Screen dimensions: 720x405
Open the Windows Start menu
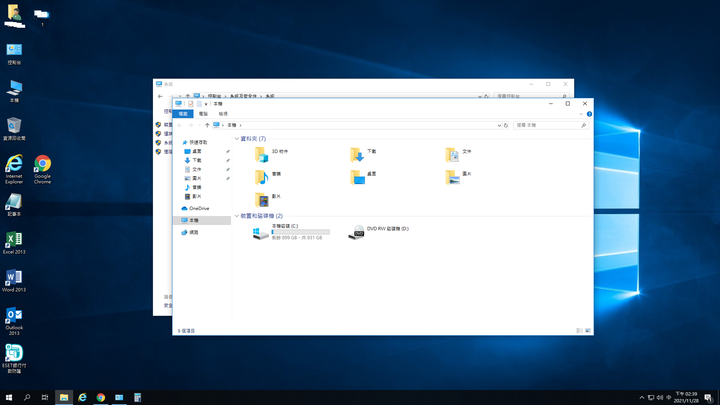click(x=9, y=398)
